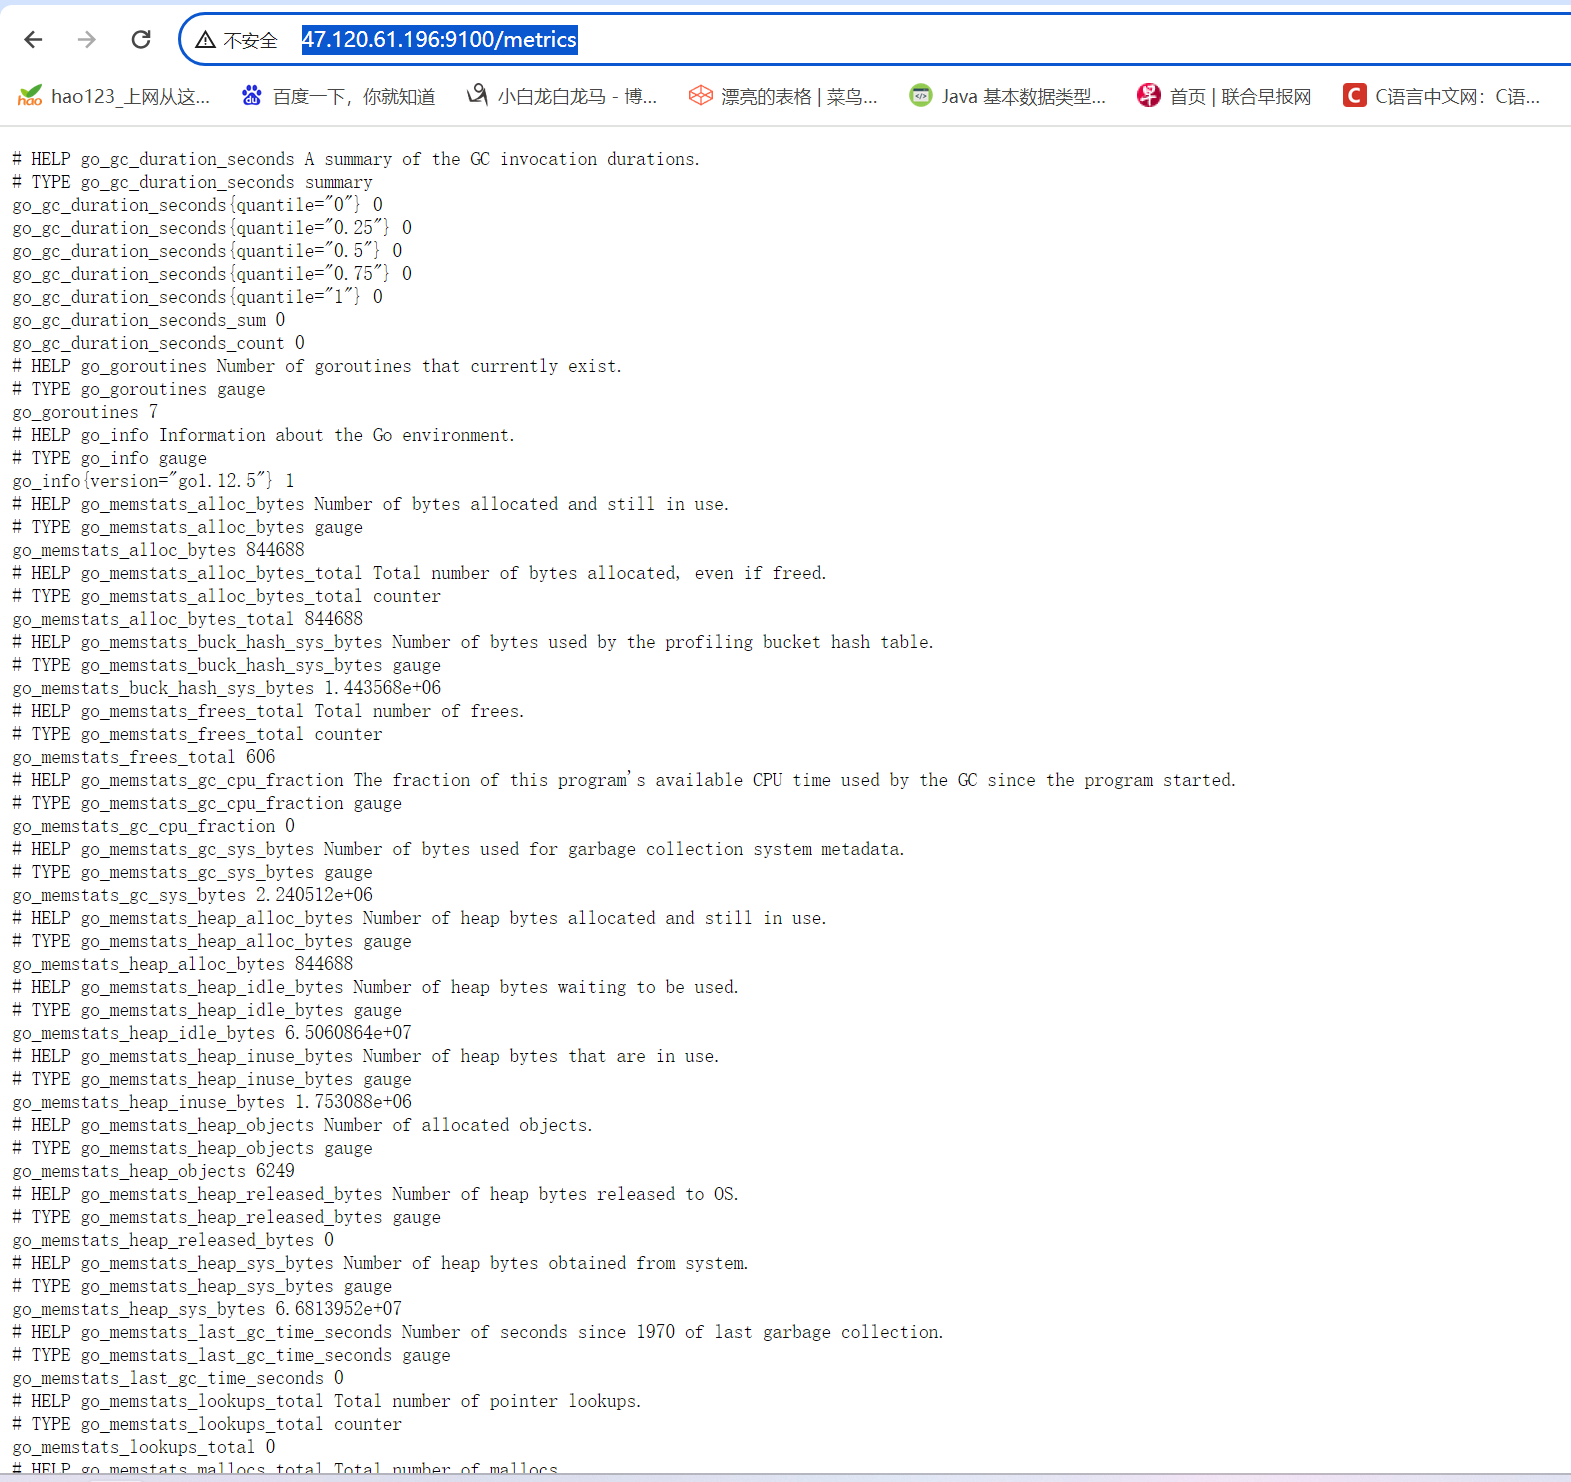Image resolution: width=1571 pixels, height=1482 pixels.
Task: Select the text 'go_info{version="go1.12.5"} 1'
Action: click(x=153, y=481)
